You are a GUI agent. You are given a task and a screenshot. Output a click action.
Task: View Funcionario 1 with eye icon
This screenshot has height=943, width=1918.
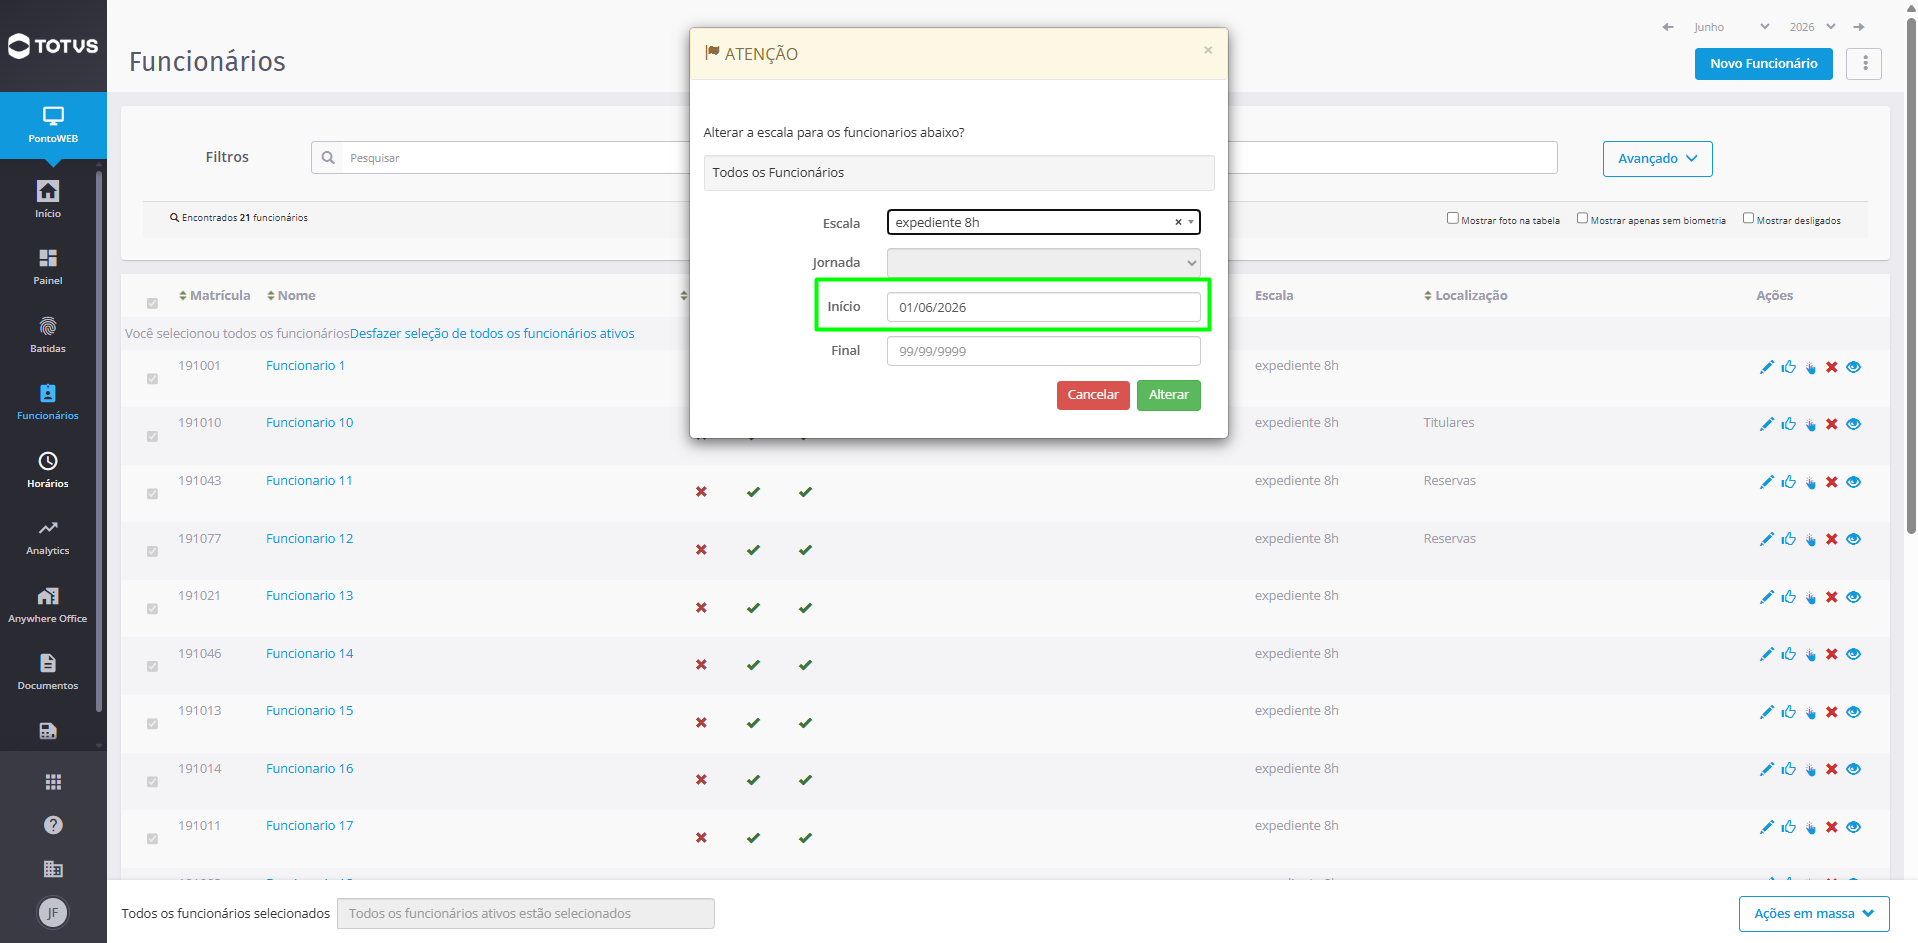1853,367
